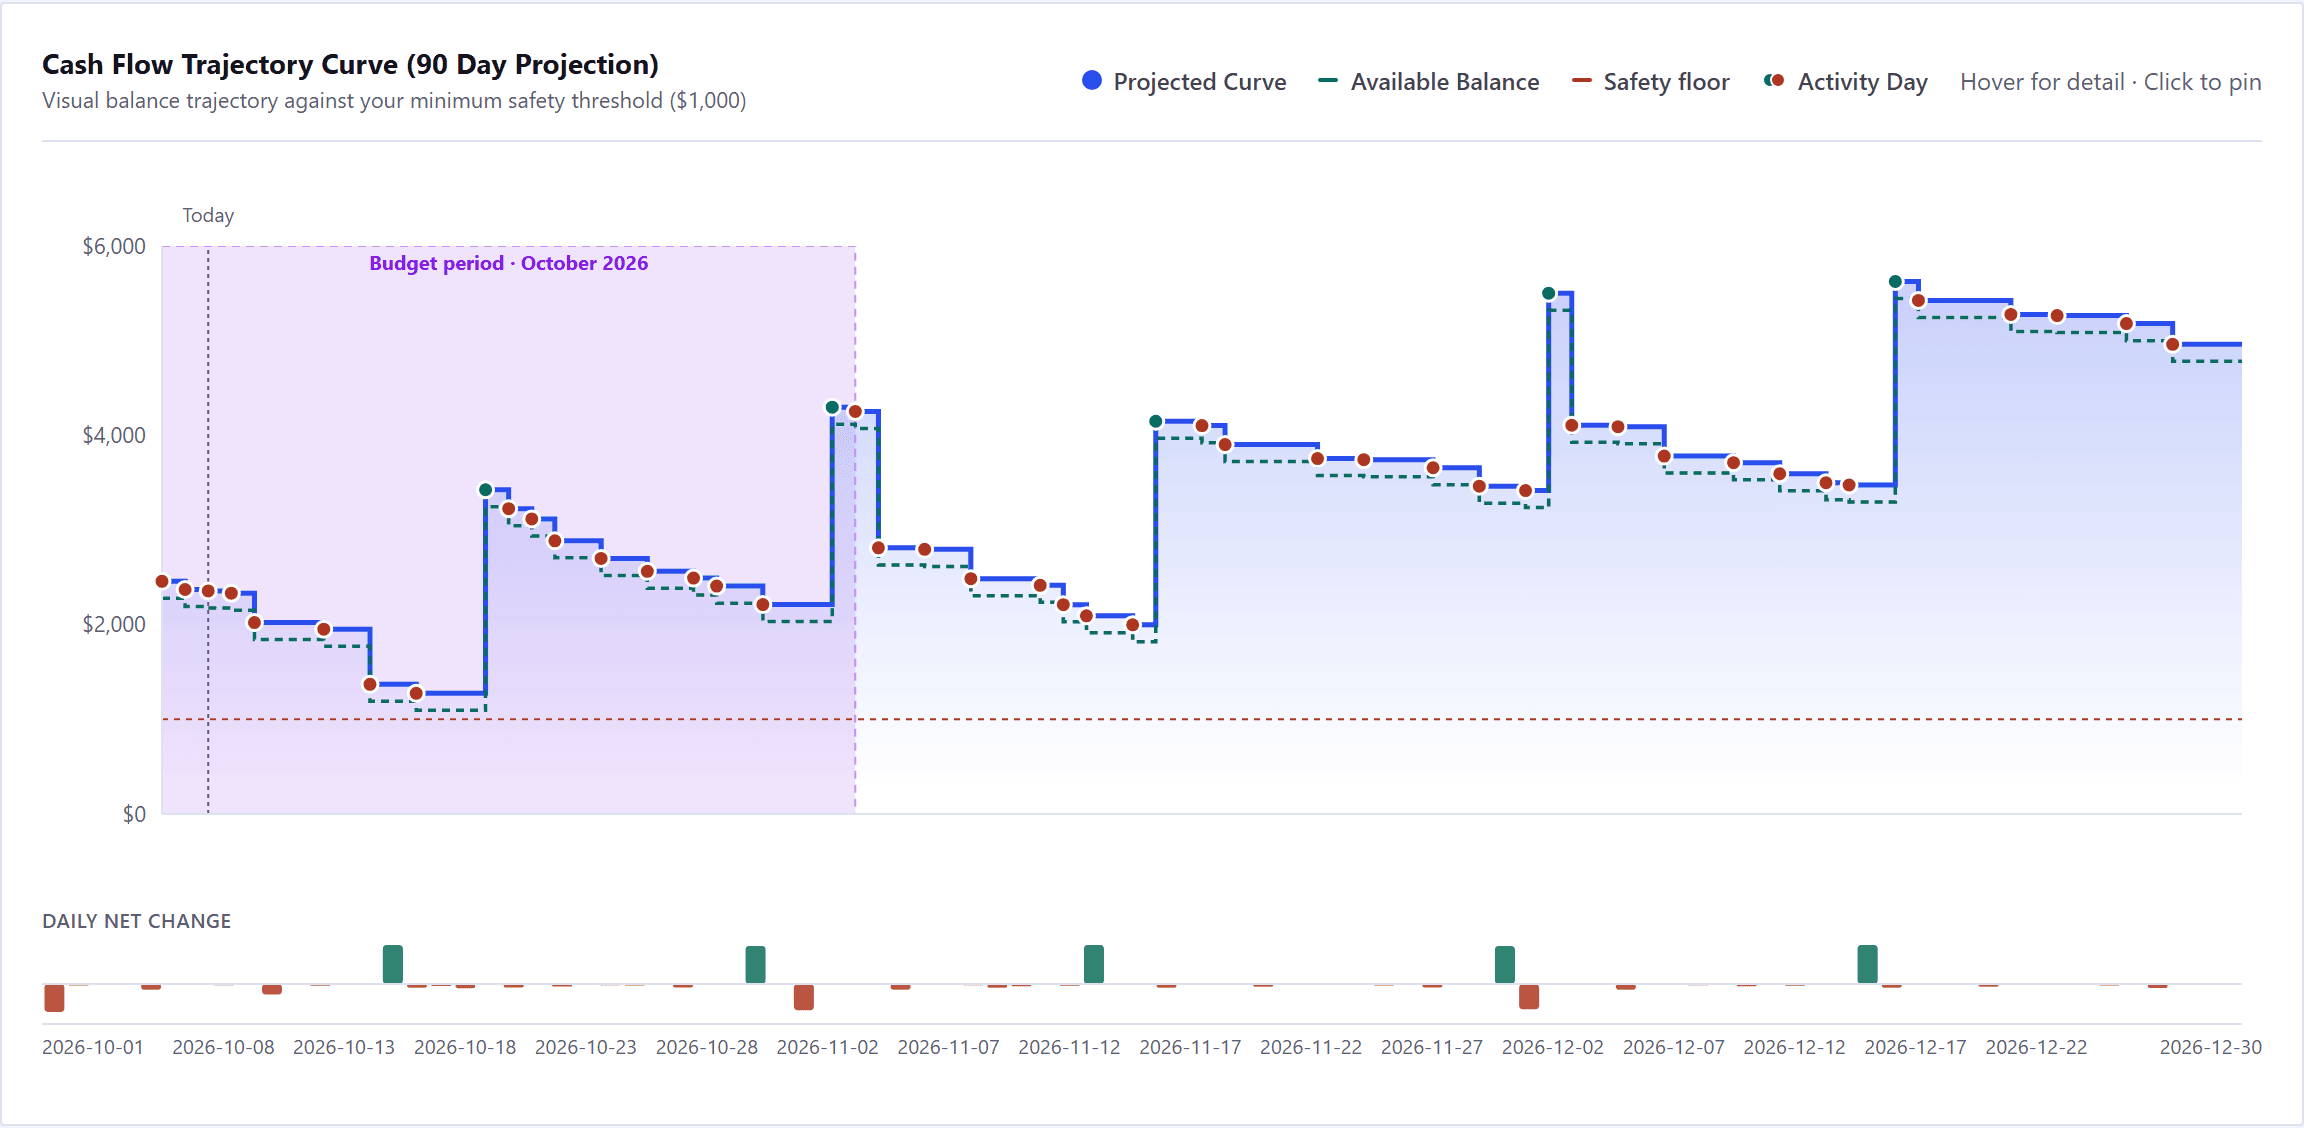Viewport: 2304px width, 1128px height.
Task: Pin the lowest red dot just above the safety floor
Action: (x=417, y=693)
